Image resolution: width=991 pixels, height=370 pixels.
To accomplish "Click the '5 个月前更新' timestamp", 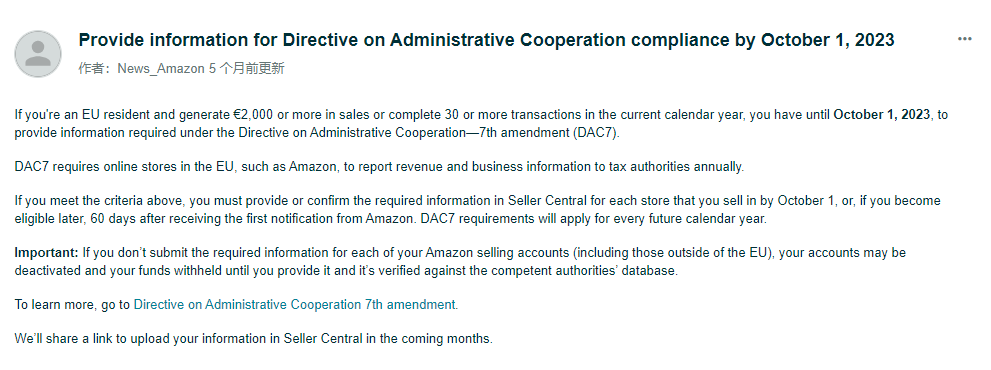I will point(246,68).
